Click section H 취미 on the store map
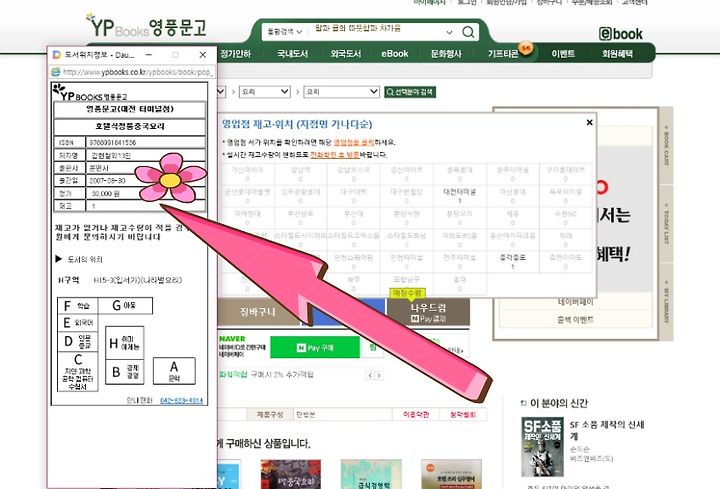The image size is (720, 489). click(x=124, y=343)
